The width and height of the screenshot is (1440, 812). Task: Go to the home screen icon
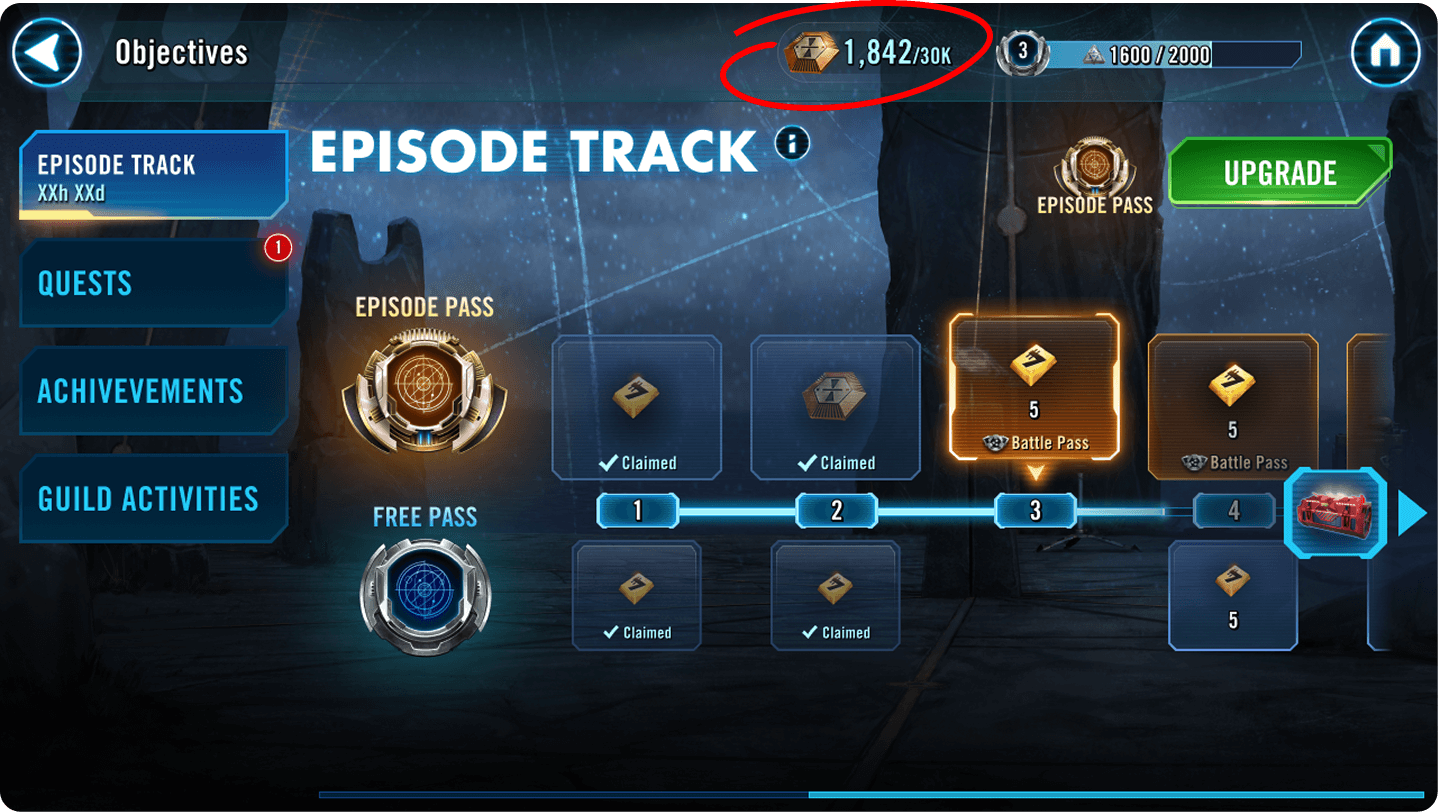(1385, 52)
